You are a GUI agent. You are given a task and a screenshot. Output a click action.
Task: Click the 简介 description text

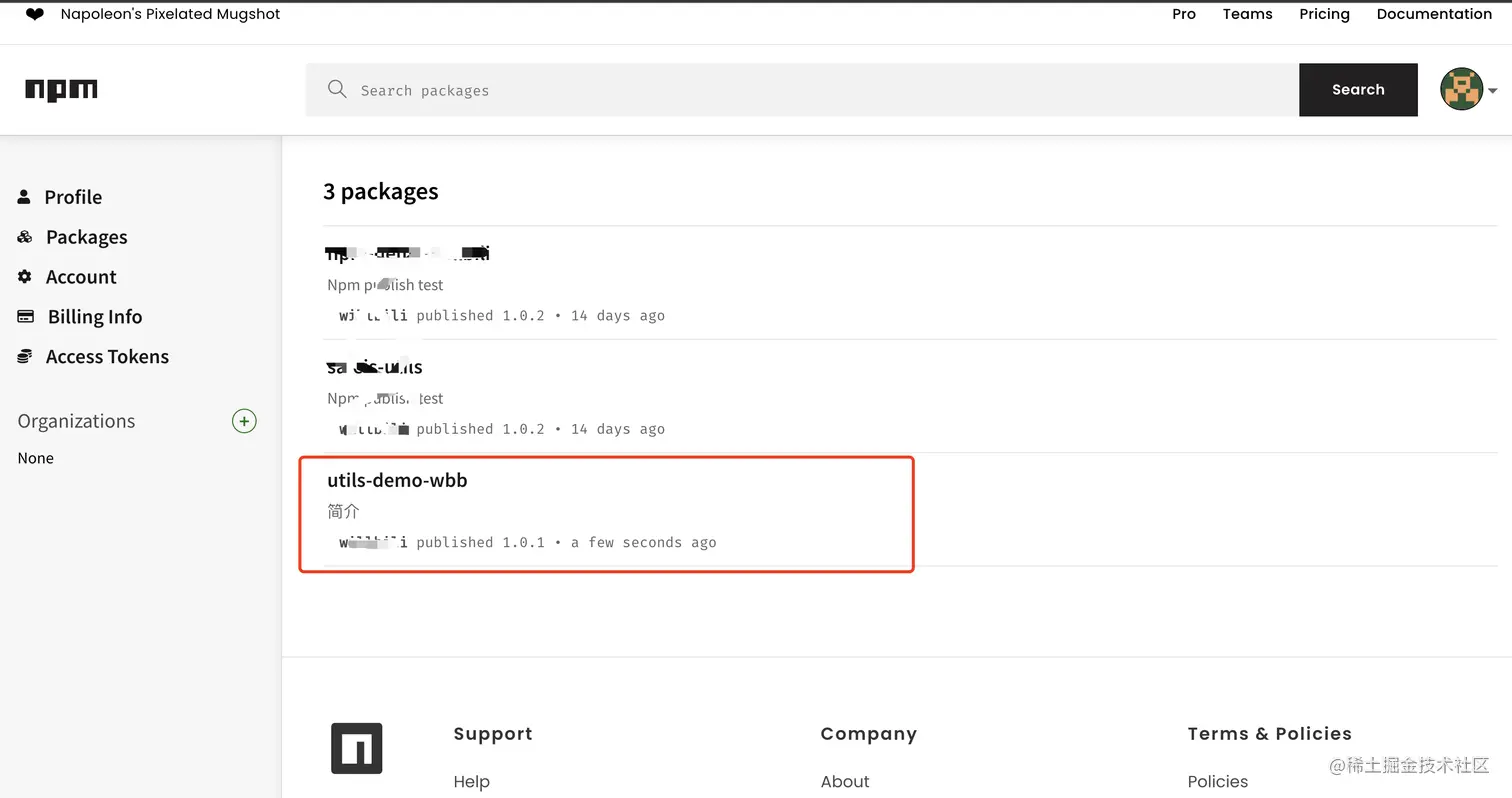(343, 511)
